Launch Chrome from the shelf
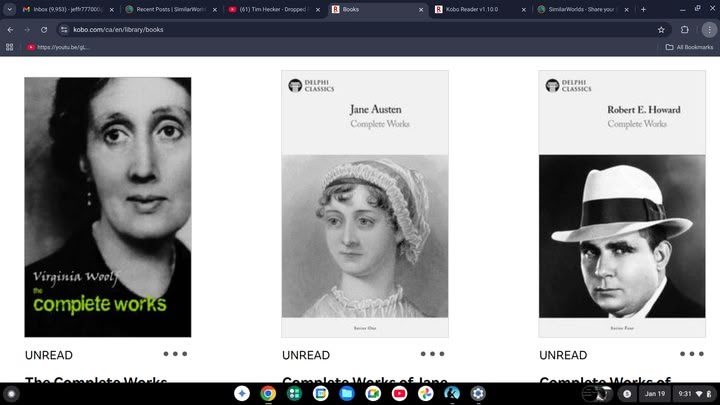 (x=268, y=394)
